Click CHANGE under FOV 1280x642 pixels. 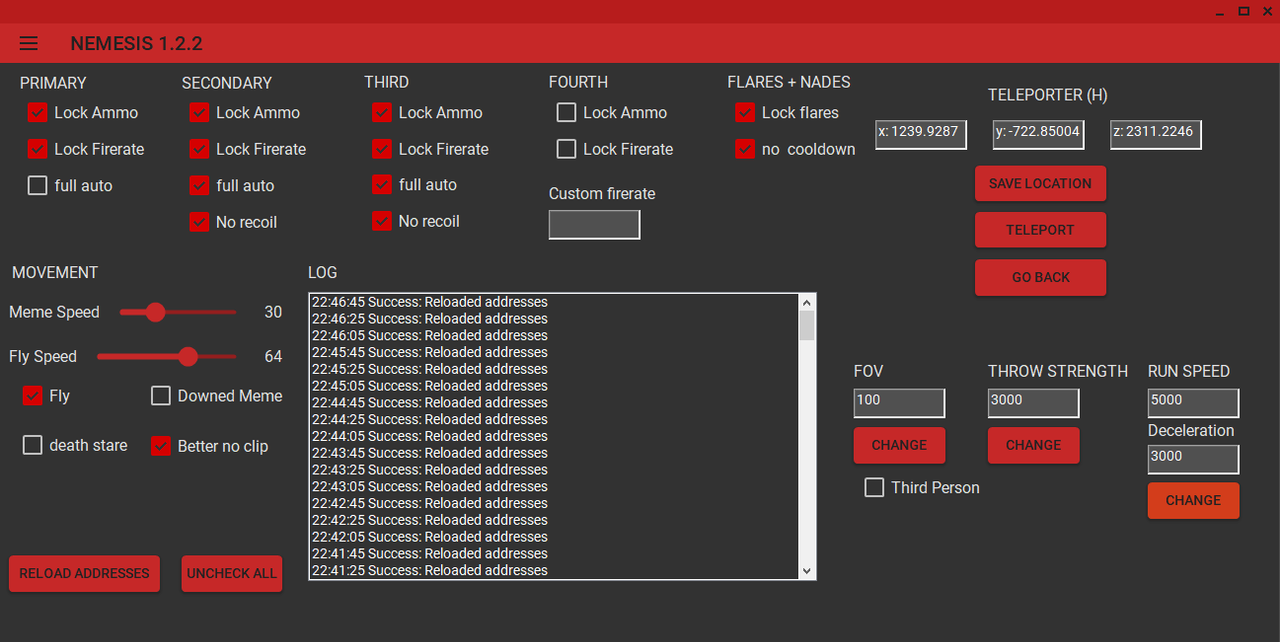[899, 445]
